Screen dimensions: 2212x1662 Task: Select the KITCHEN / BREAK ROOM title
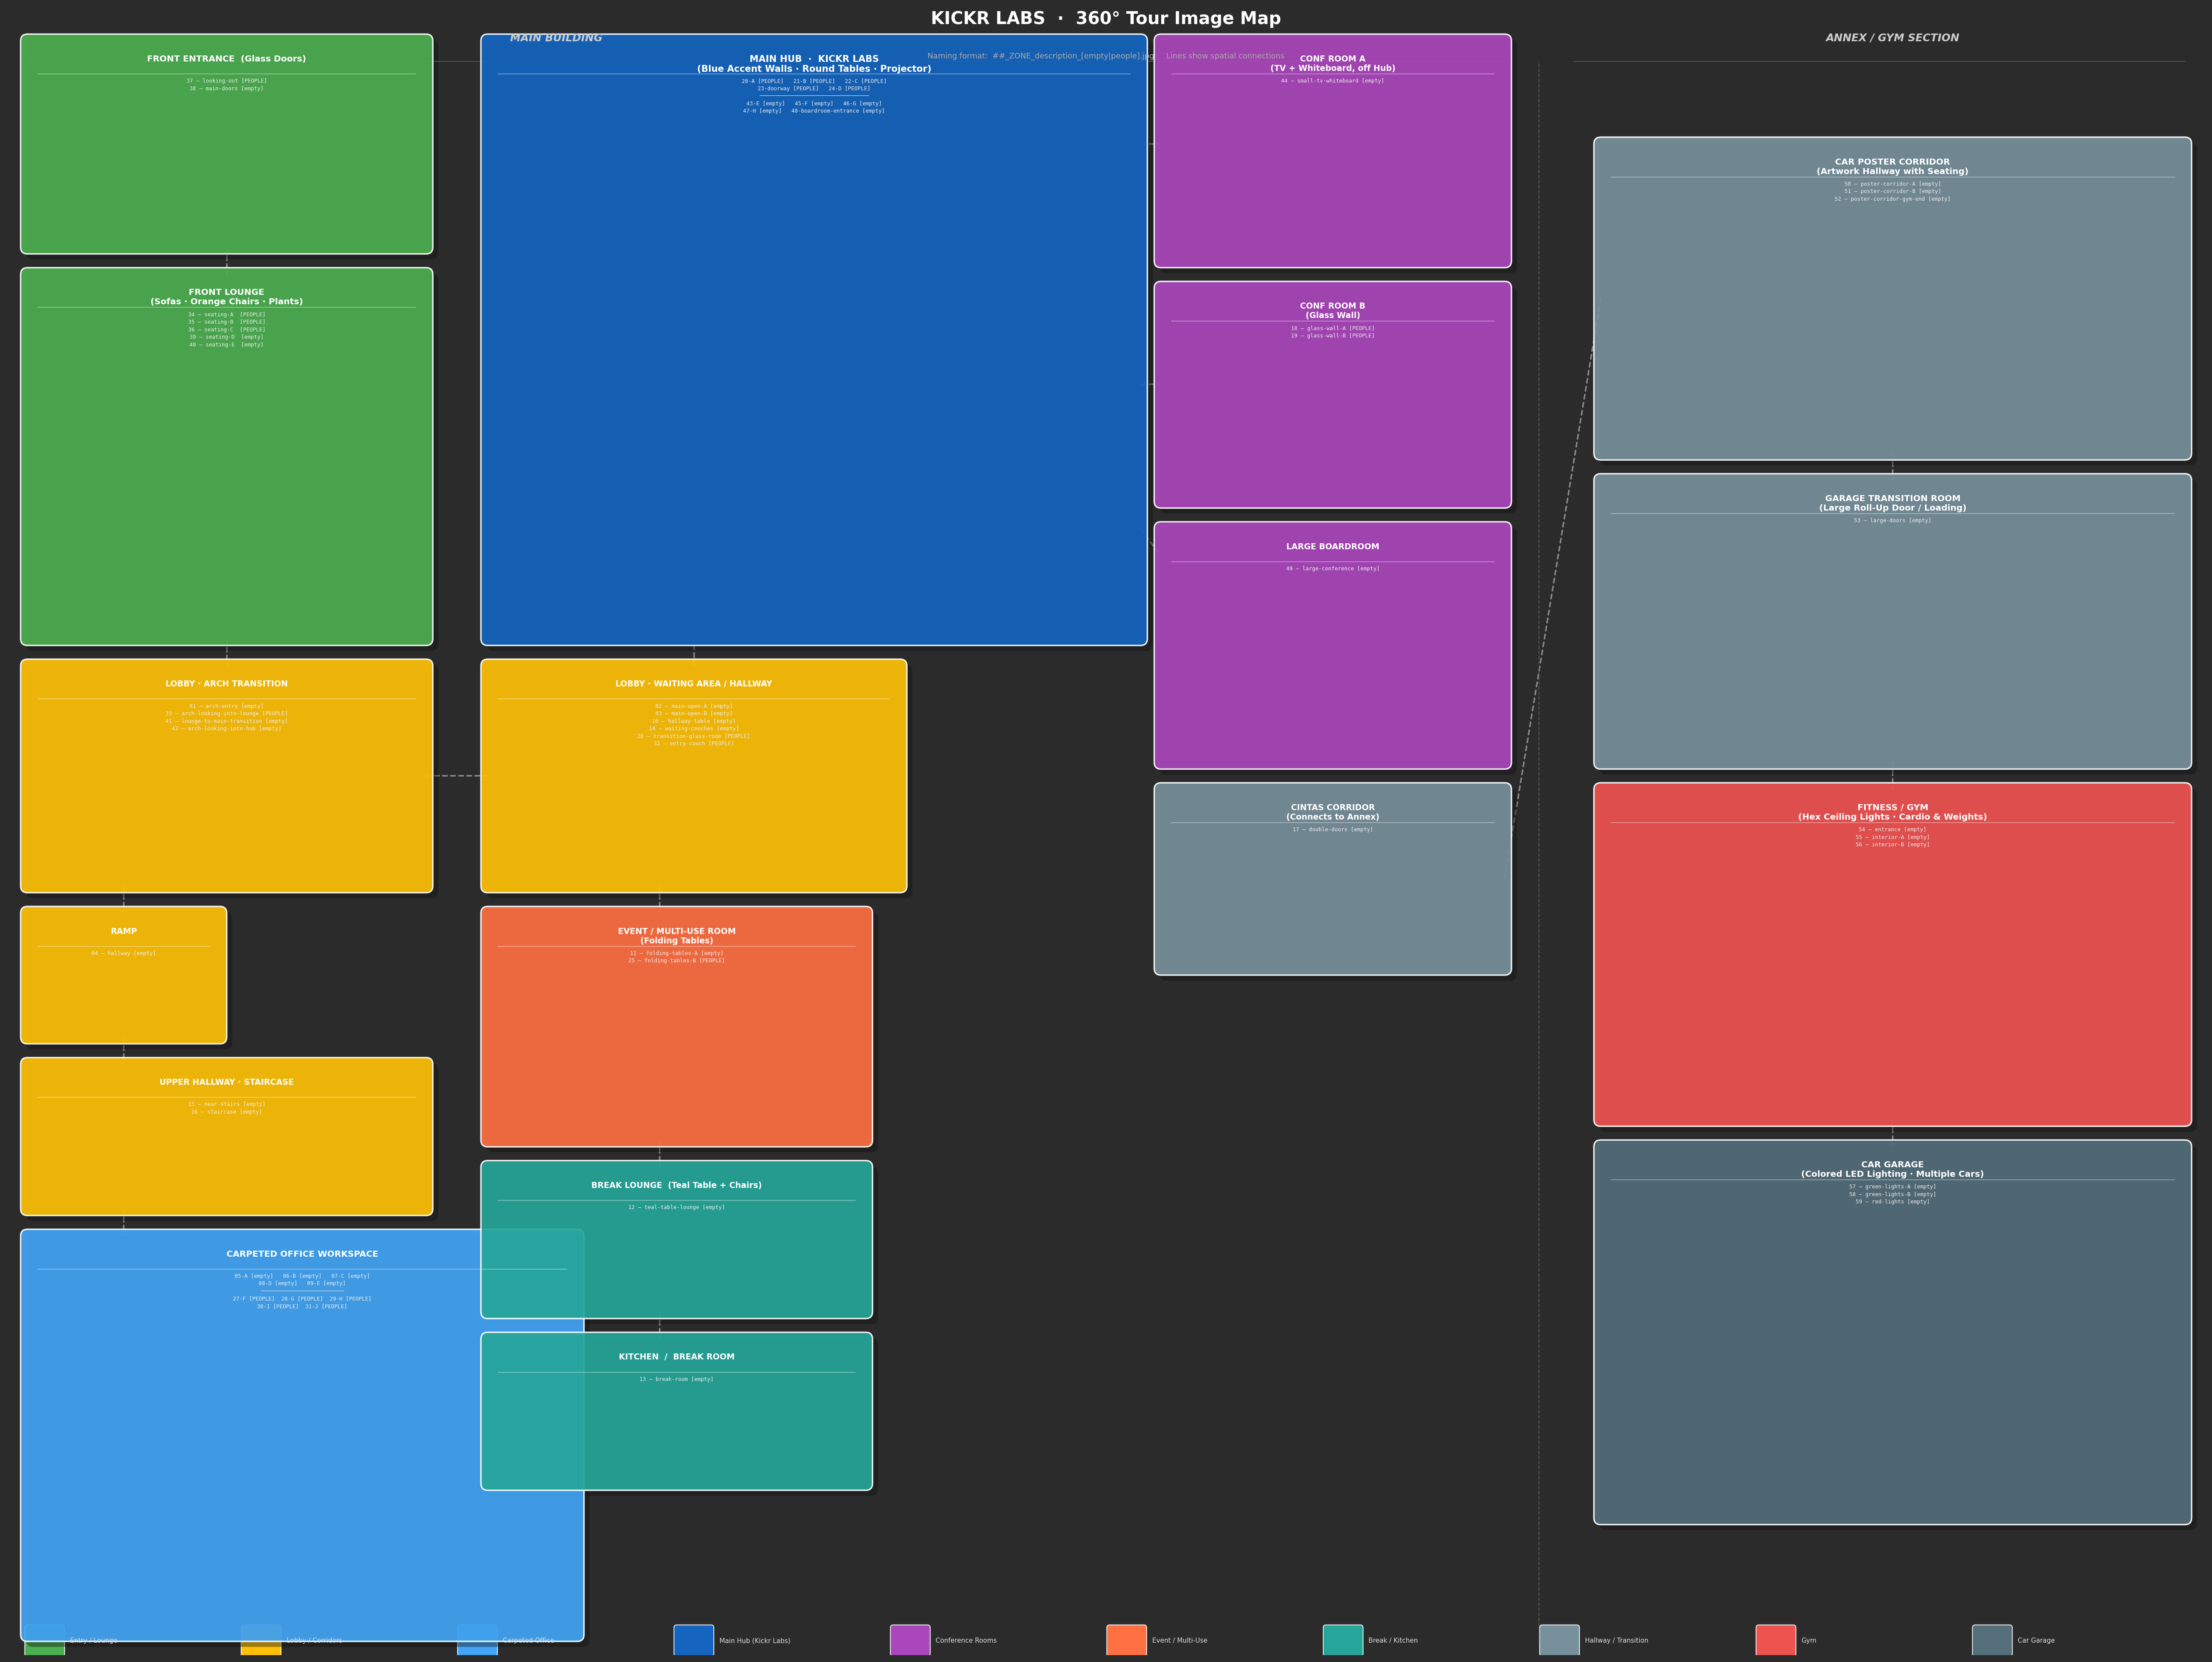677,1357
